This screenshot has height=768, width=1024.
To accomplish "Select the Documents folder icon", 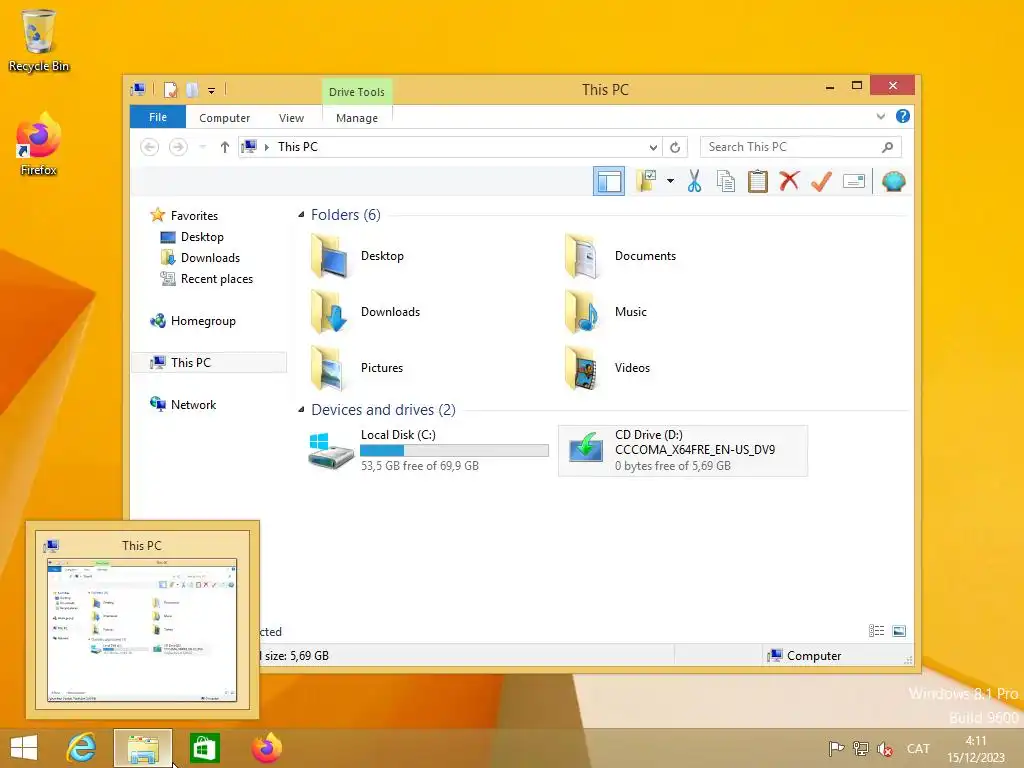I will 583,256.
